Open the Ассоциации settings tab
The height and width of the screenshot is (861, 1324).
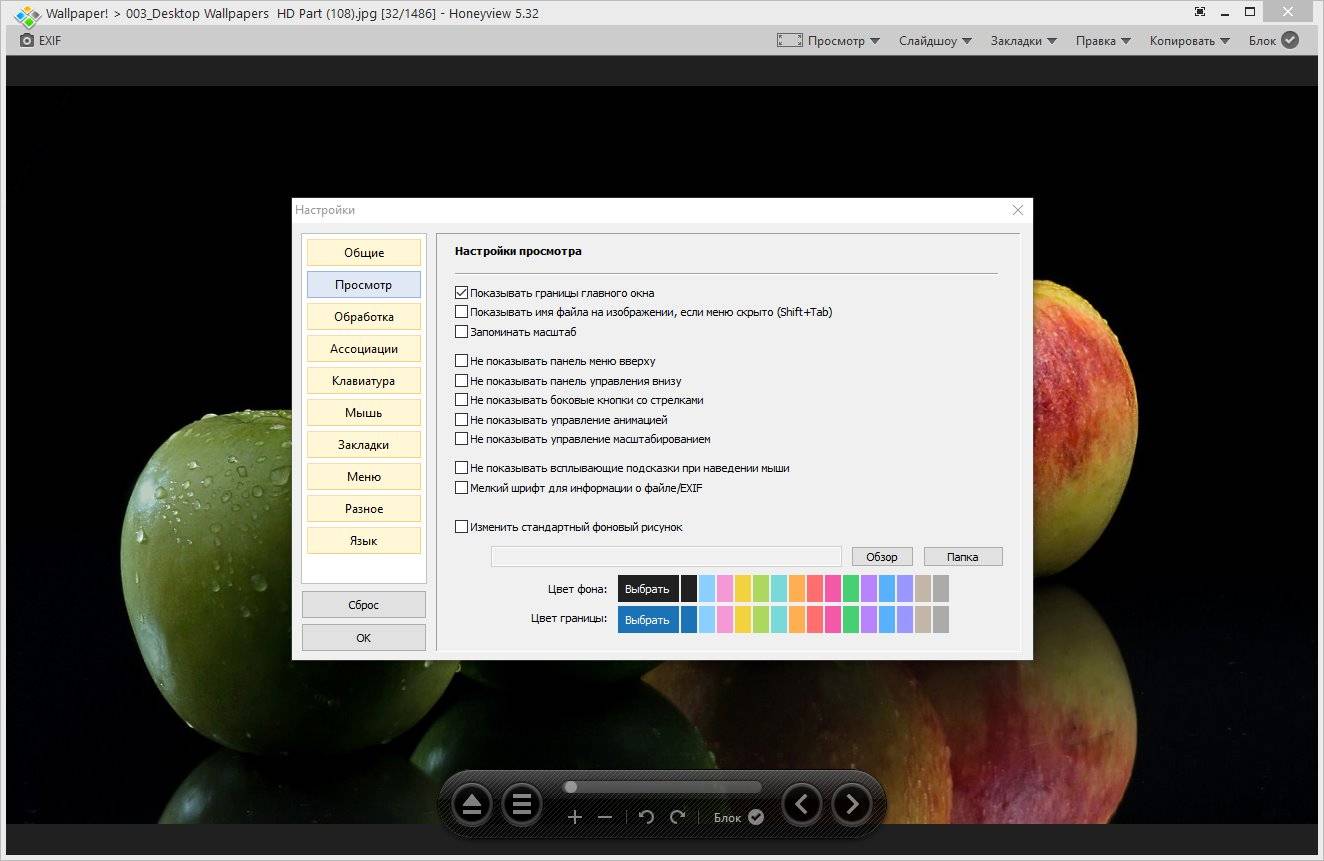pos(364,349)
